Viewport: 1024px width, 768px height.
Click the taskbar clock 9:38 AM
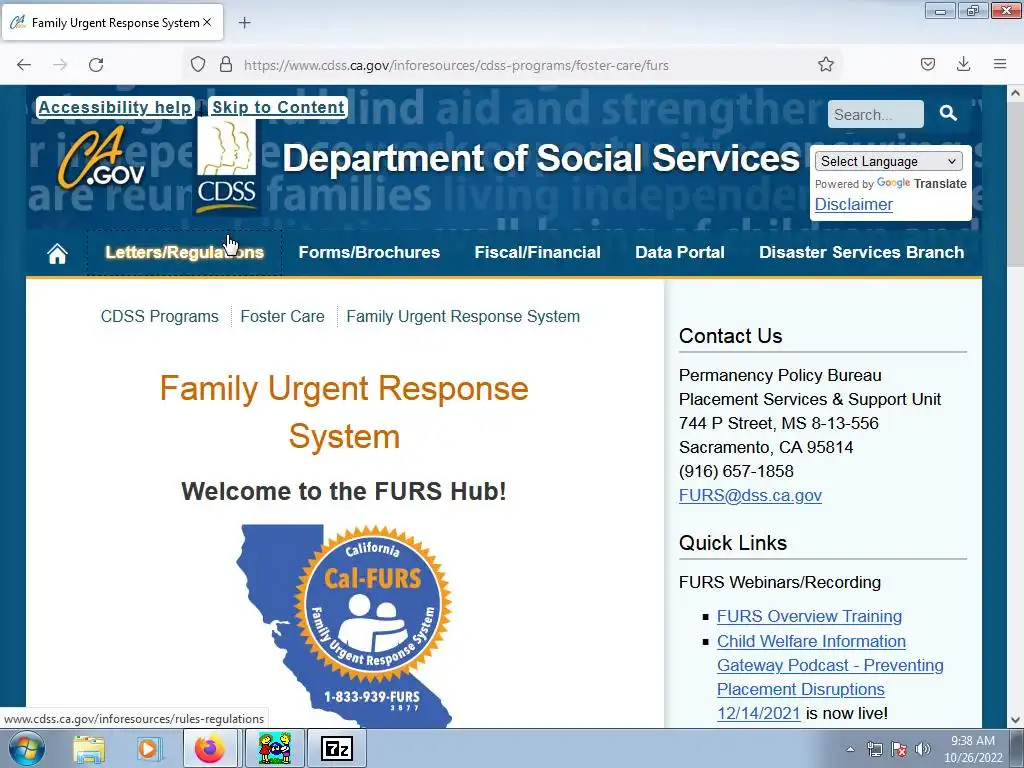click(972, 741)
